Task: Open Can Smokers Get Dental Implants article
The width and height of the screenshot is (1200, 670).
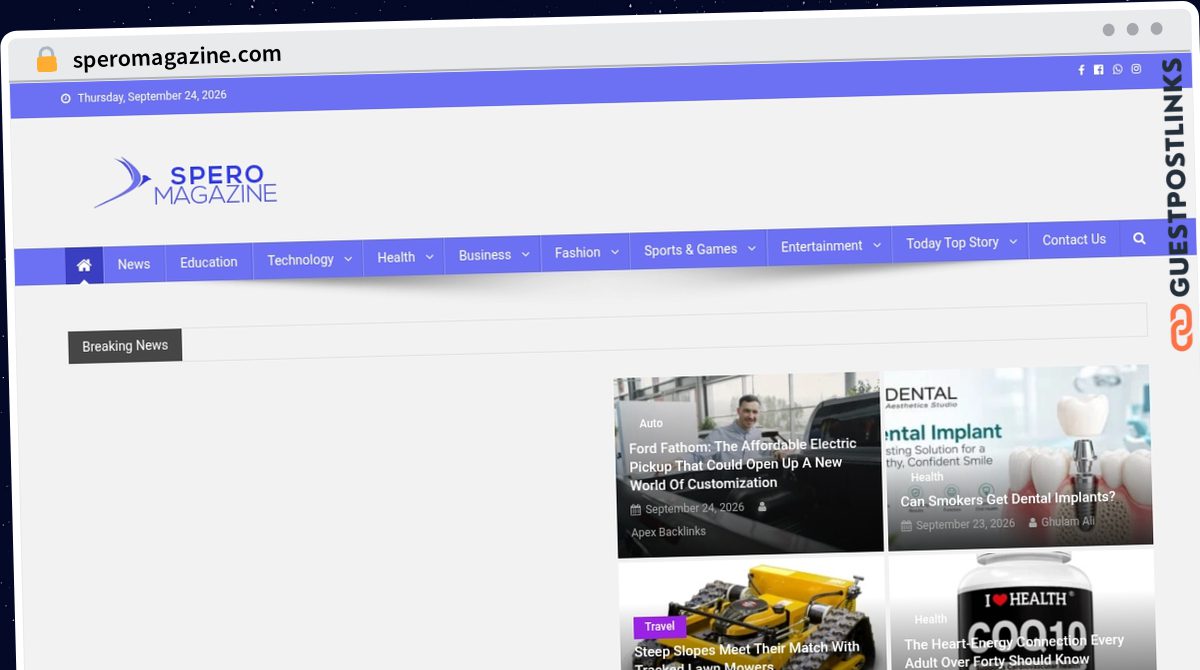Action: pos(1008,498)
